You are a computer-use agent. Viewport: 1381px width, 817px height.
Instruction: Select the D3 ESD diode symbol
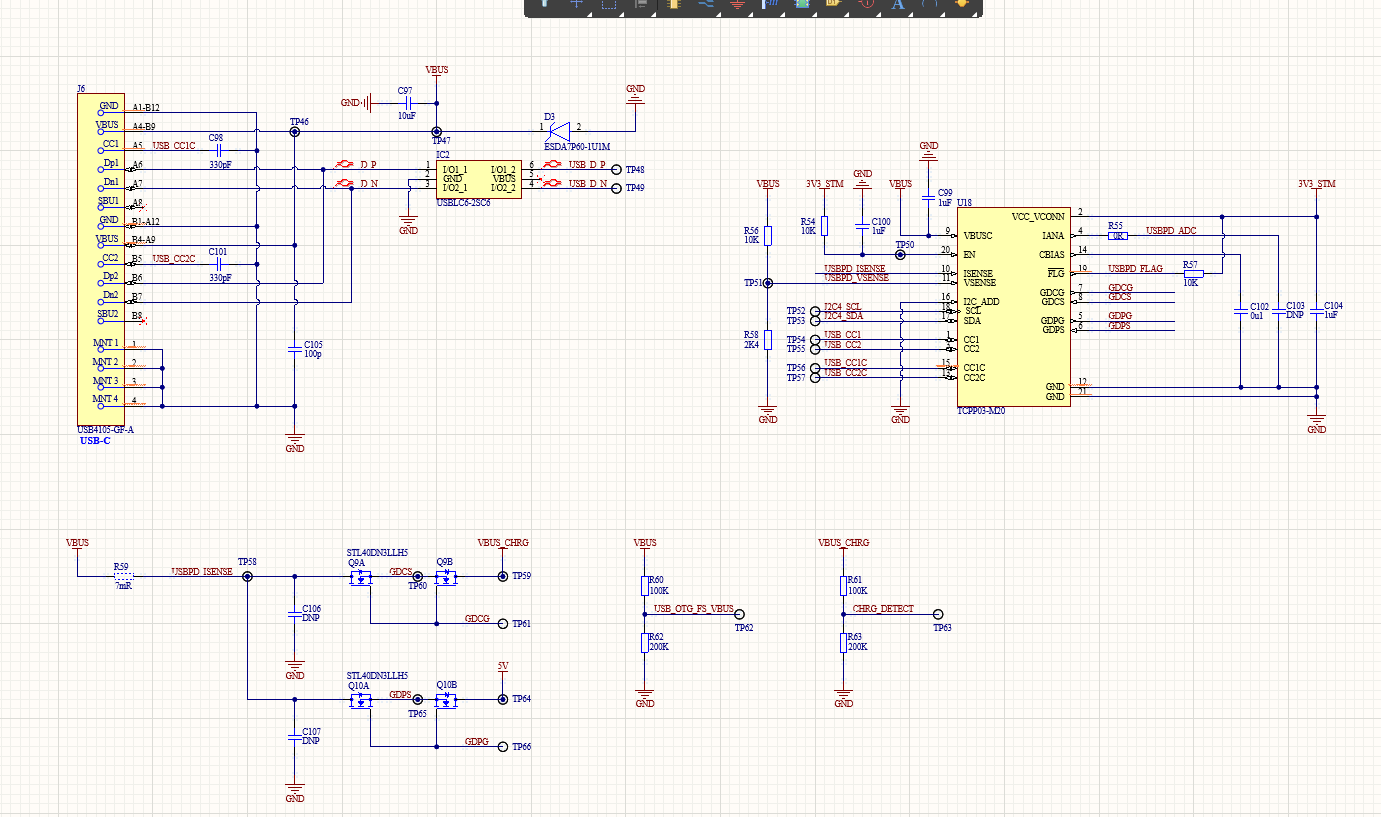pyautogui.click(x=559, y=130)
